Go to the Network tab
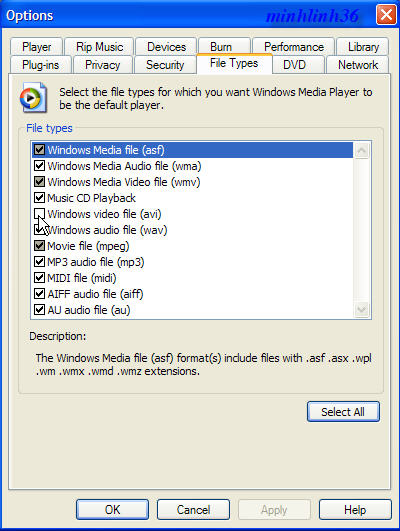The image size is (400, 531). [358, 65]
